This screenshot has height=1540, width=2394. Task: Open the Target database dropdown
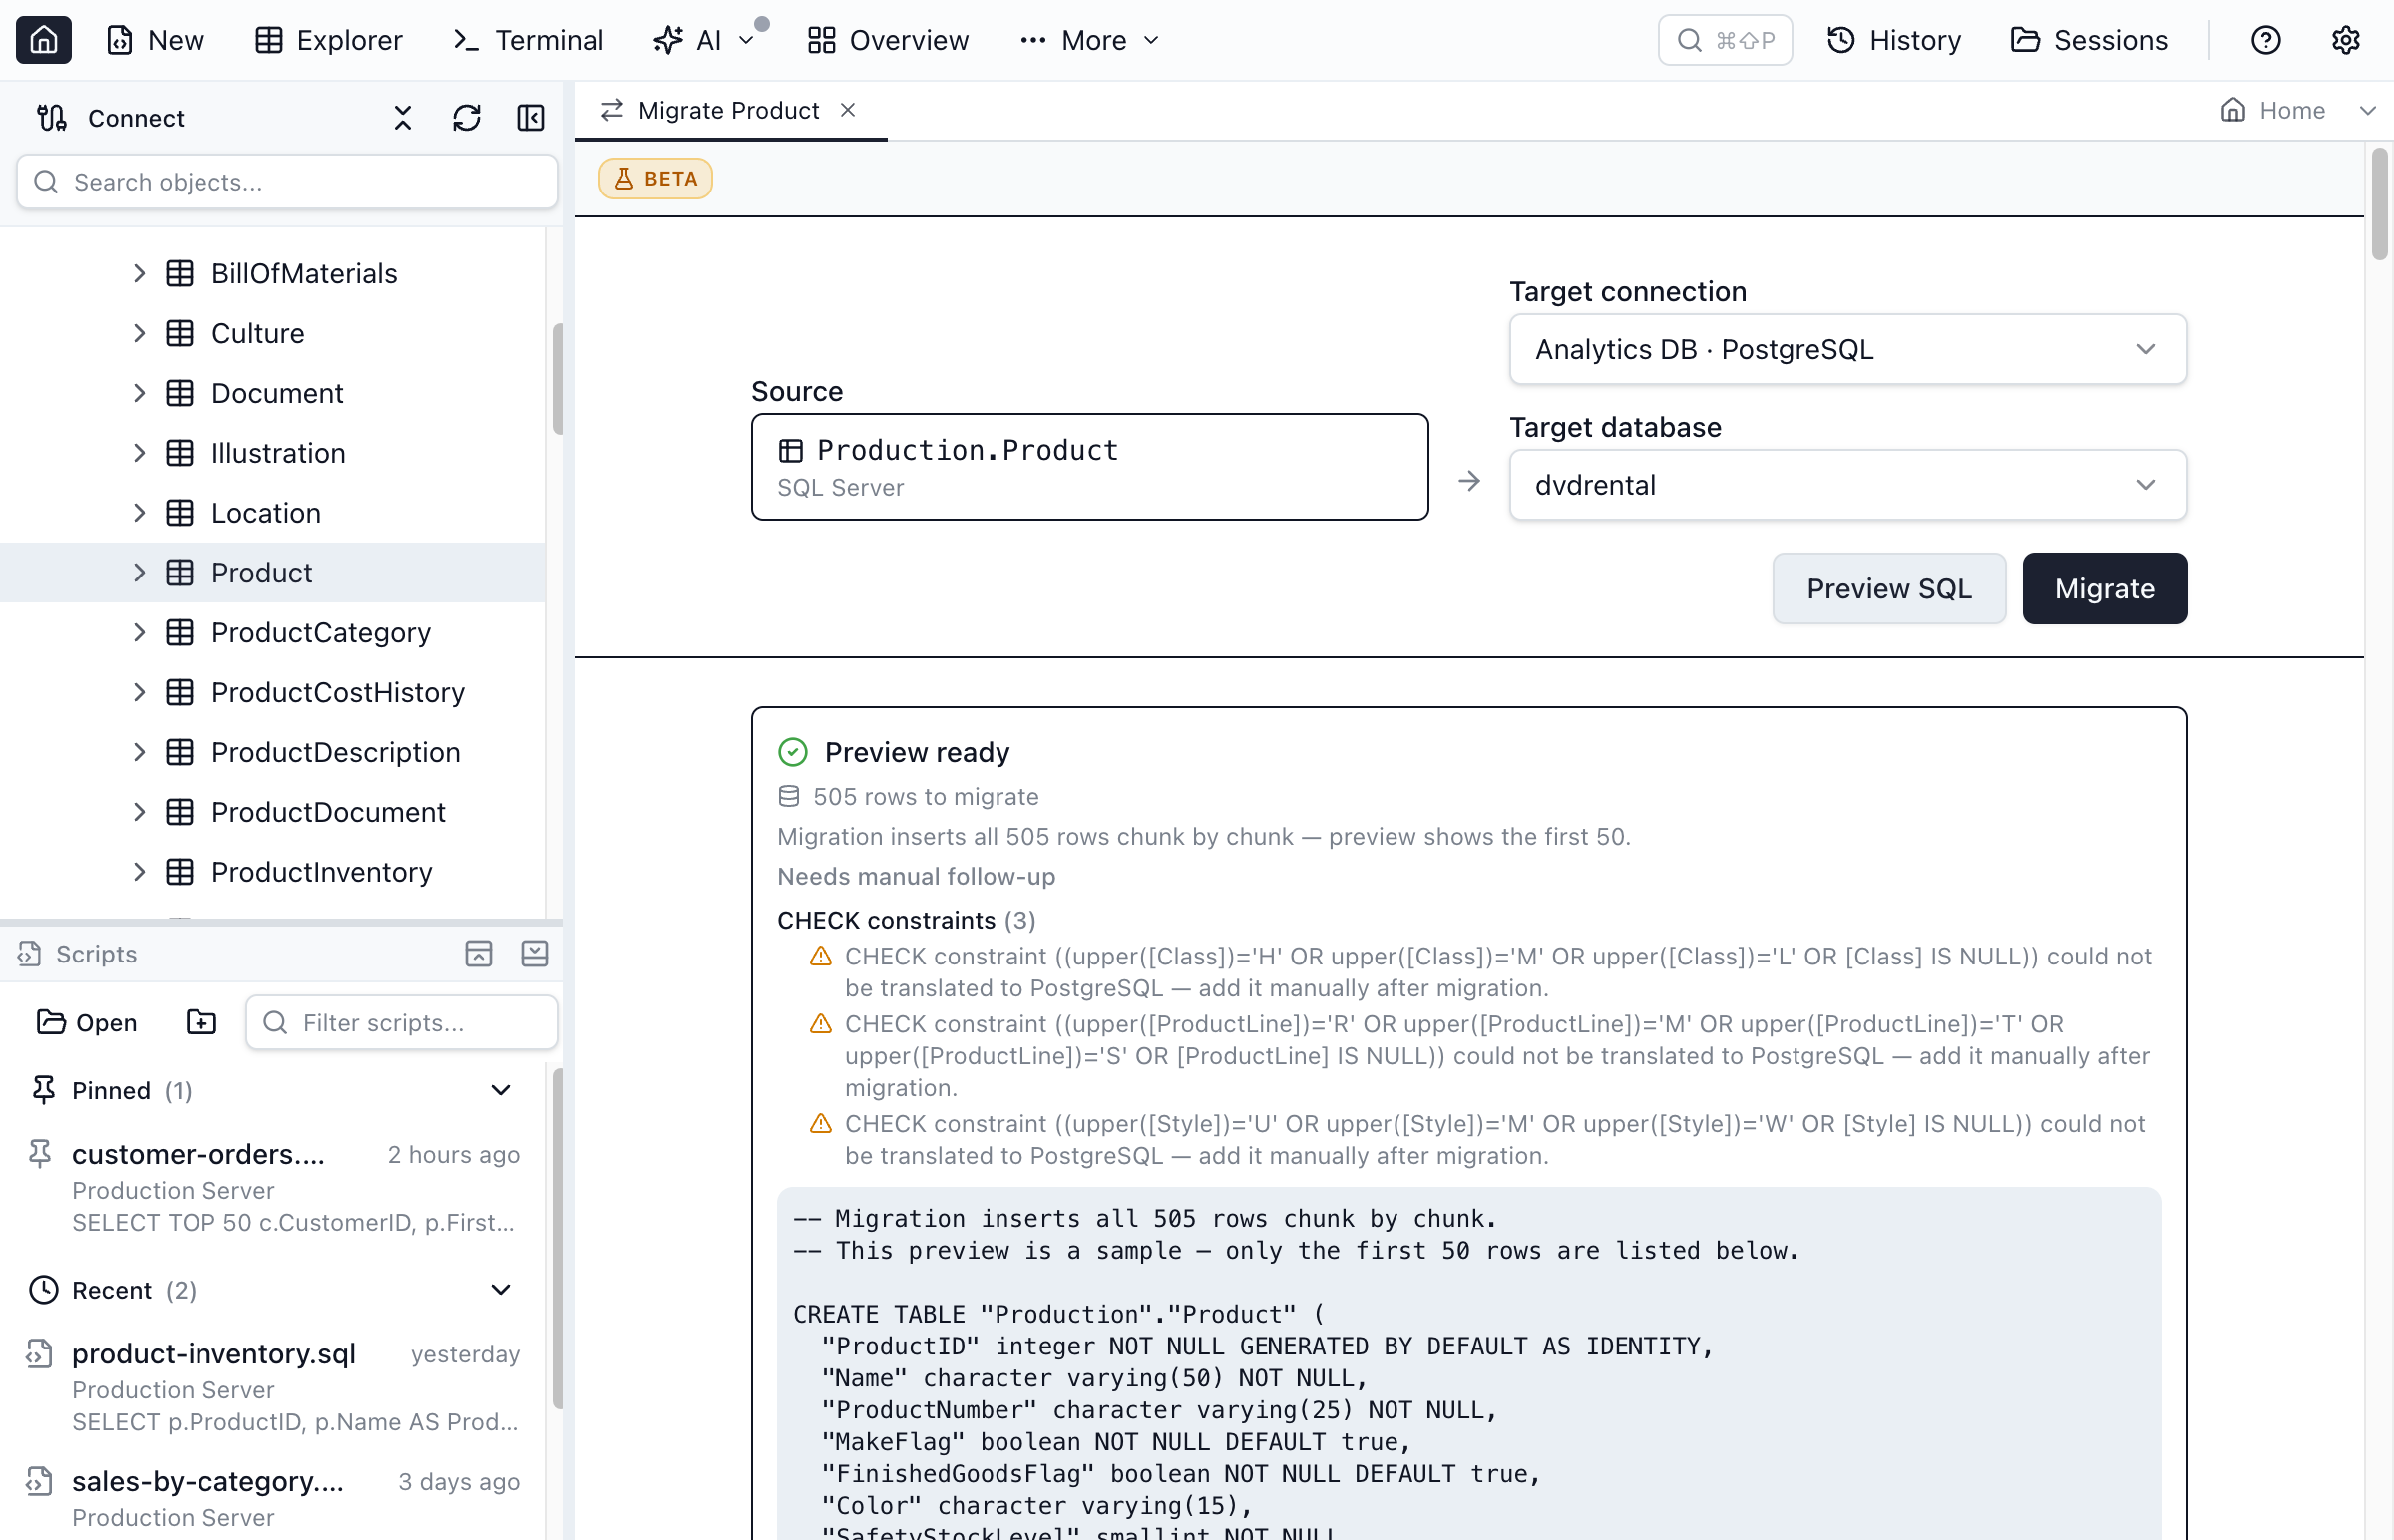tap(1847, 485)
